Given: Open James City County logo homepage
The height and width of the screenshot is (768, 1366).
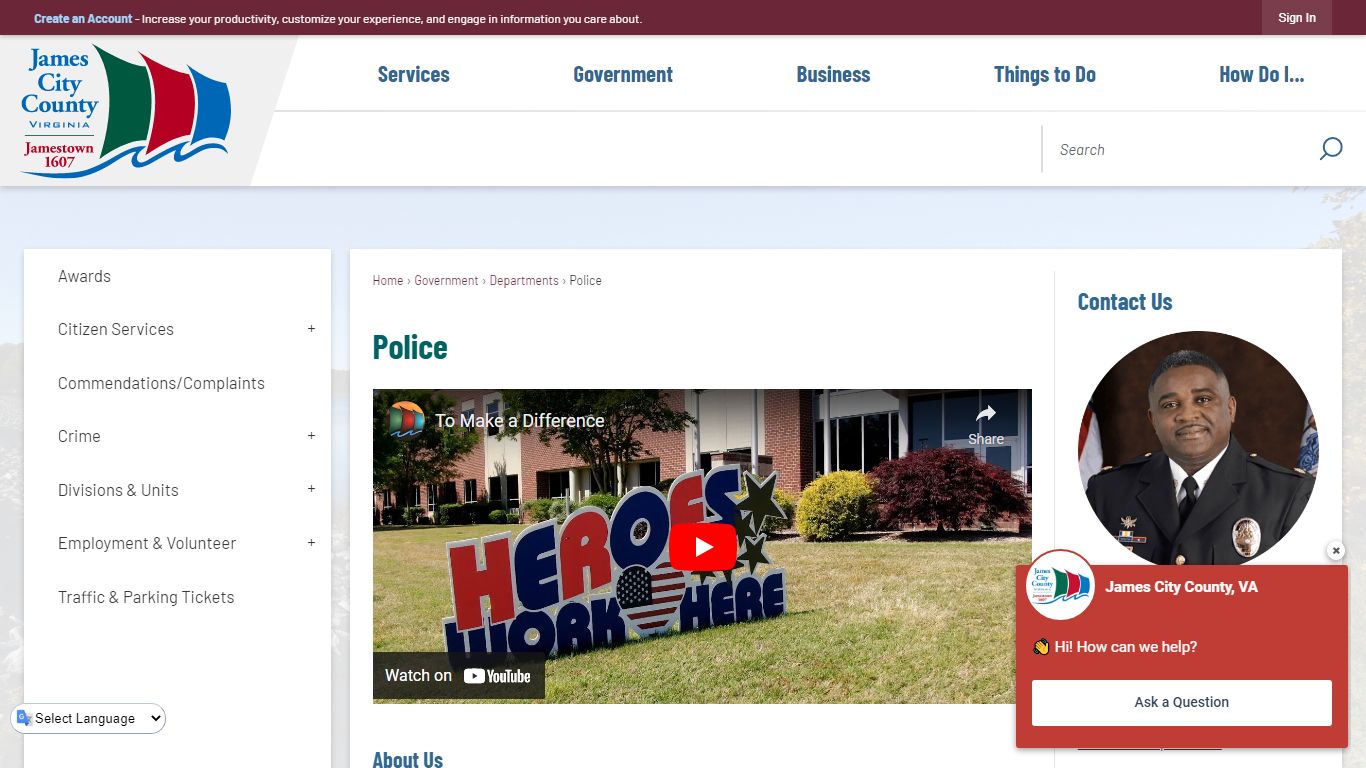Looking at the screenshot, I should click(126, 111).
